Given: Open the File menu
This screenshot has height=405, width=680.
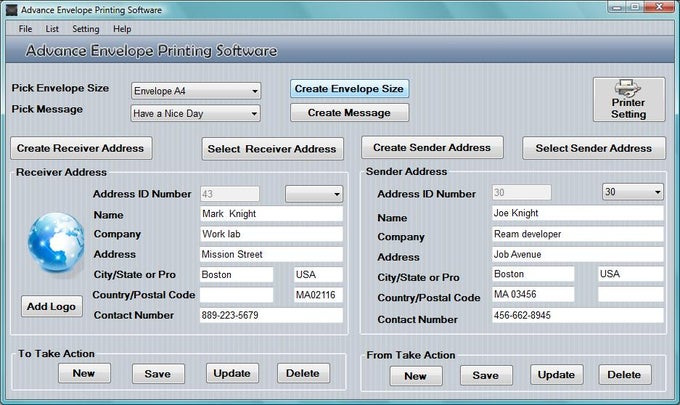Looking at the screenshot, I should click(25, 29).
